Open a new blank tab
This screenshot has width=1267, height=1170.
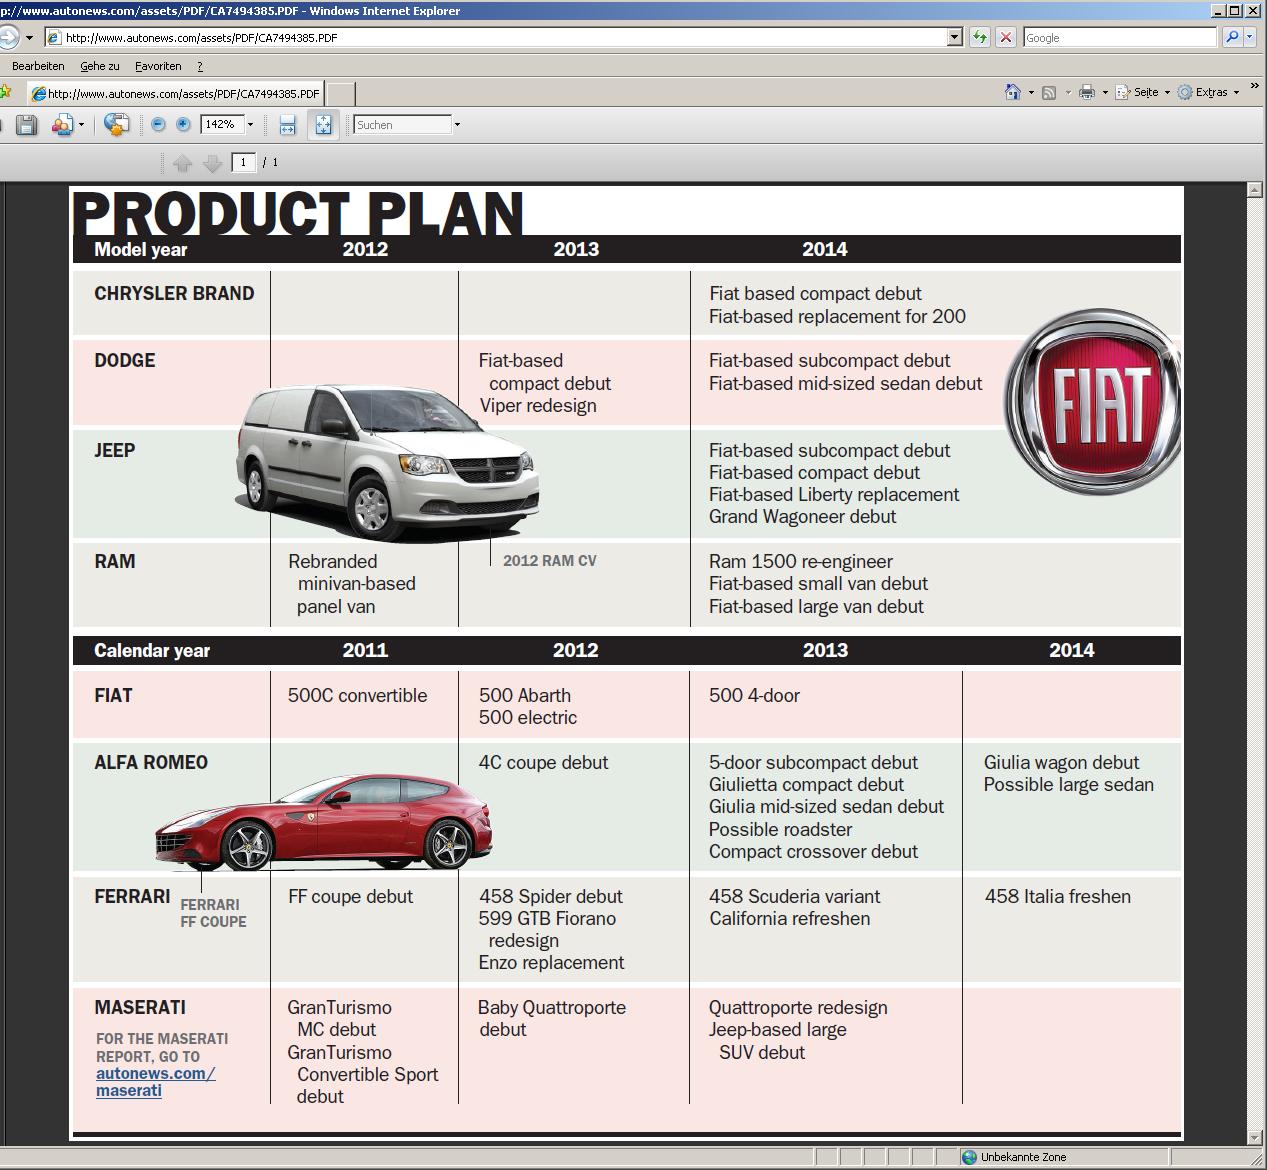coord(341,94)
